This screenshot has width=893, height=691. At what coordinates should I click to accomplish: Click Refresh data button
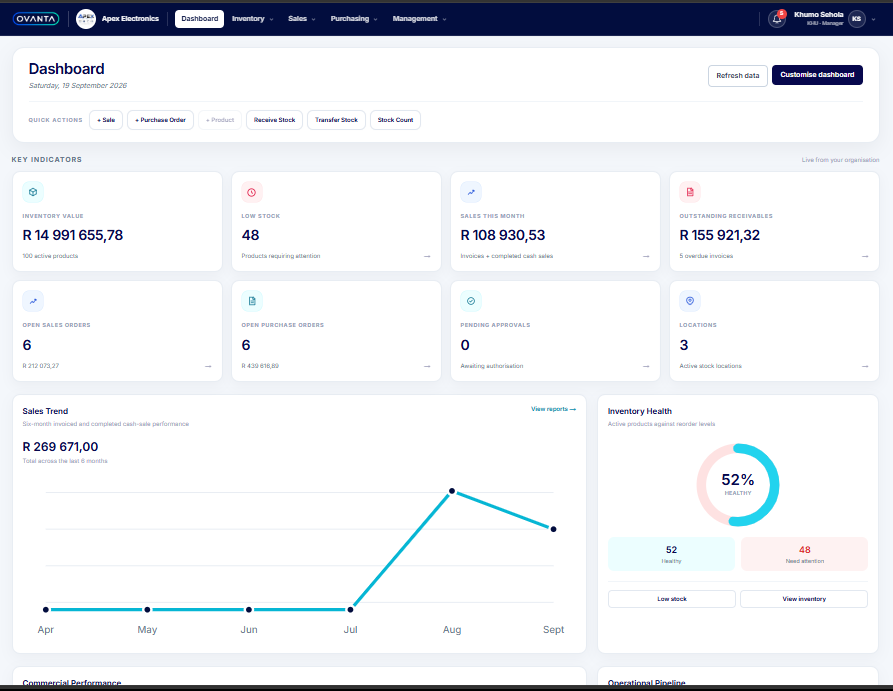(738, 76)
